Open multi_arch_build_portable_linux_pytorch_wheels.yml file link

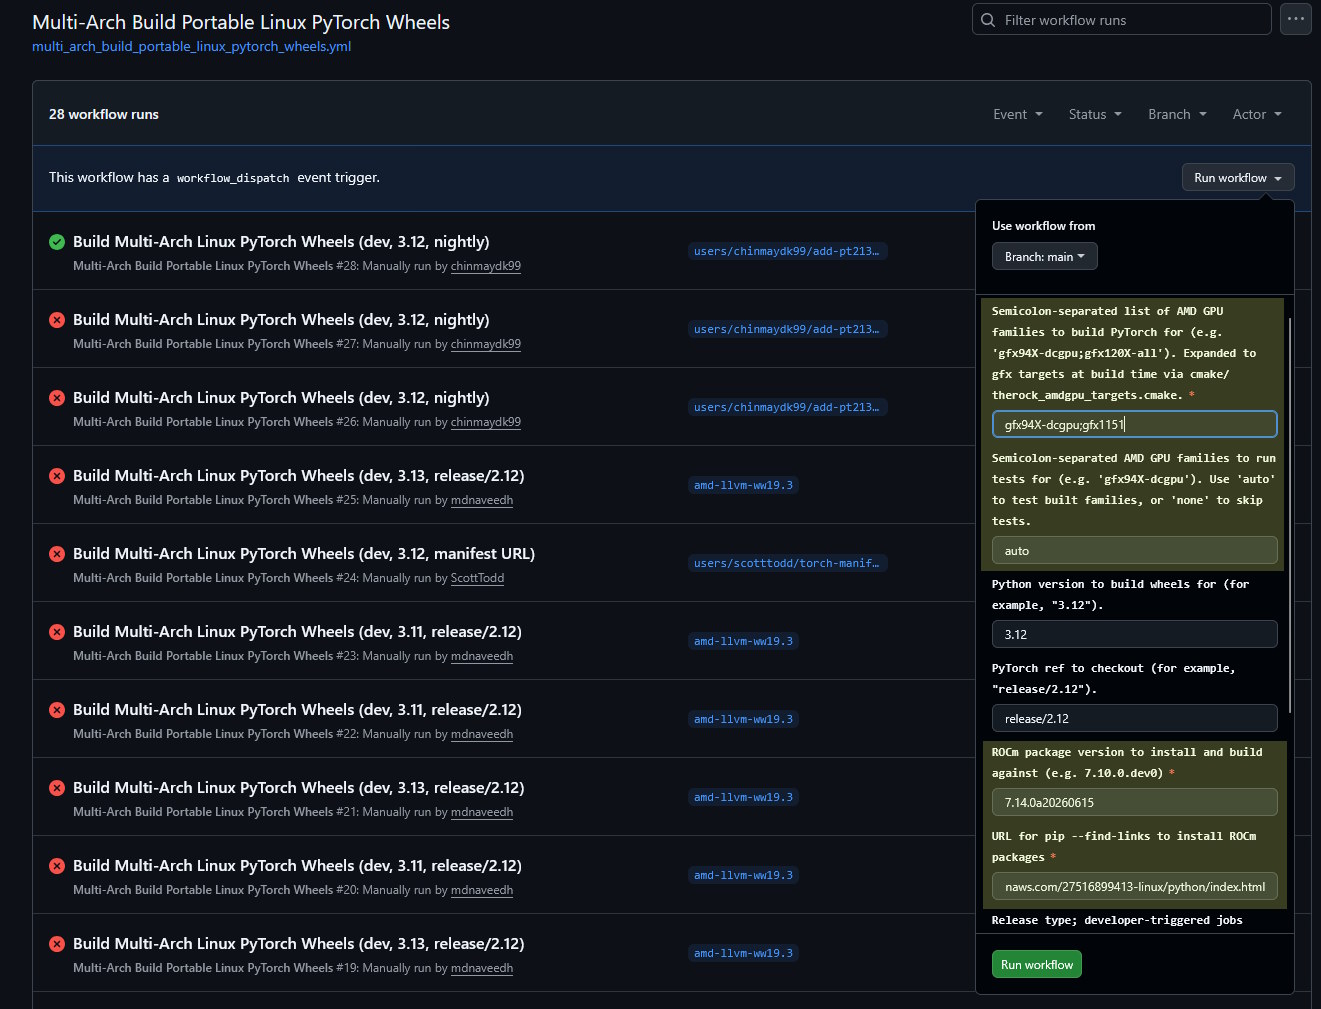191,46
